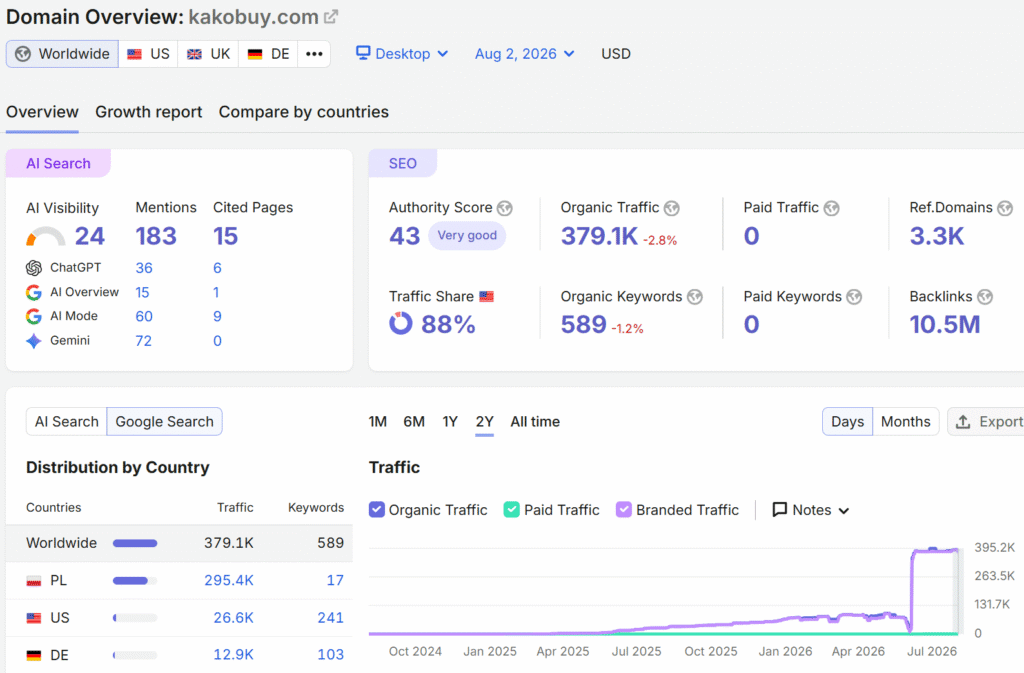1024x673 pixels.
Task: Click Organic Traffic value 379.1K
Action: click(x=599, y=236)
